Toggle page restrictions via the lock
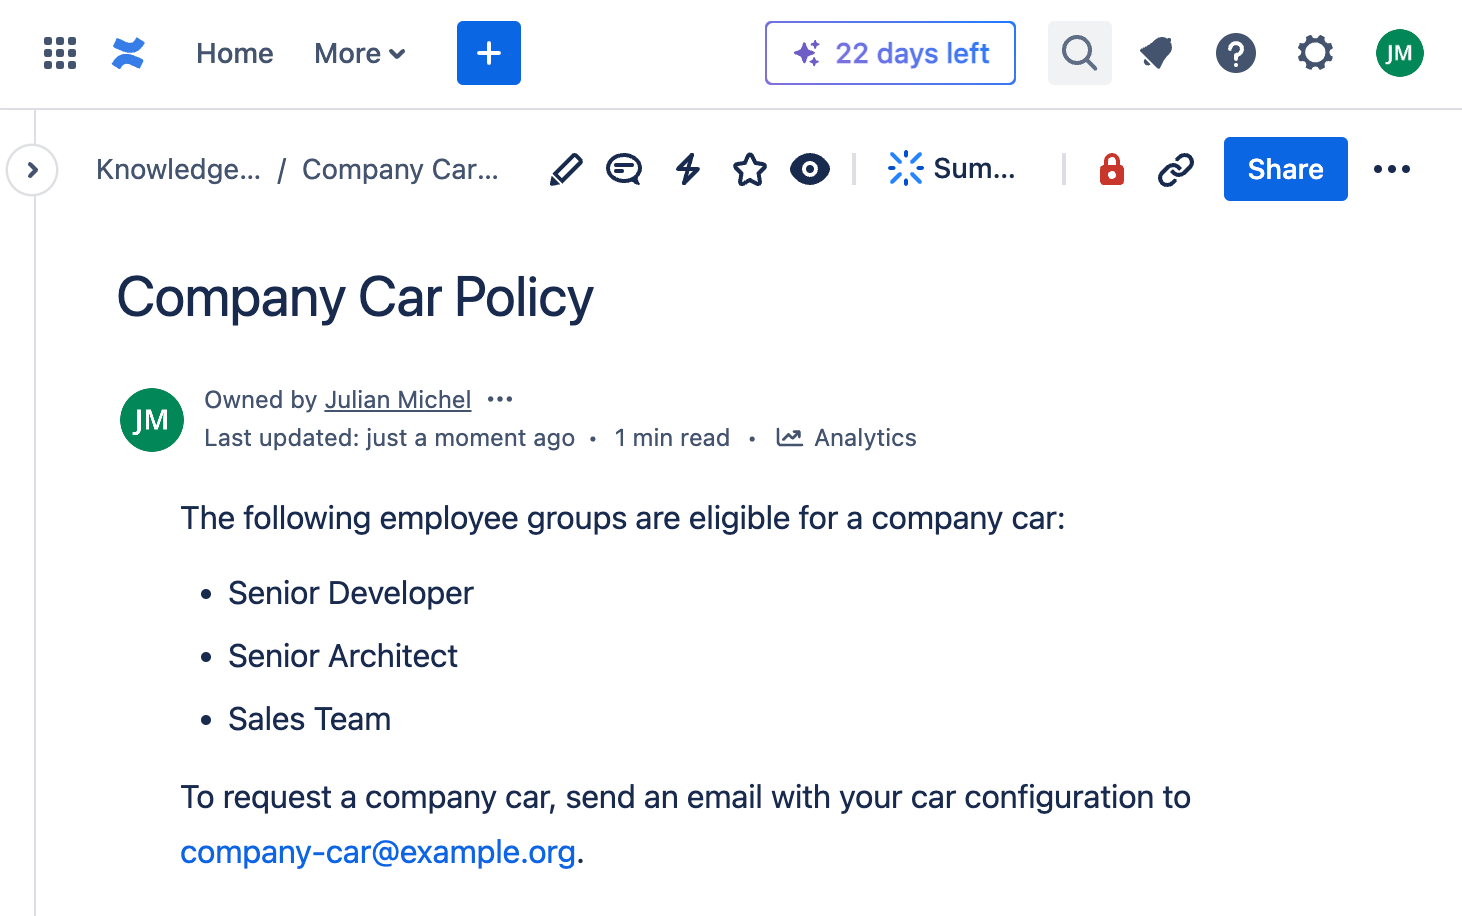The width and height of the screenshot is (1462, 916). coord(1111,169)
